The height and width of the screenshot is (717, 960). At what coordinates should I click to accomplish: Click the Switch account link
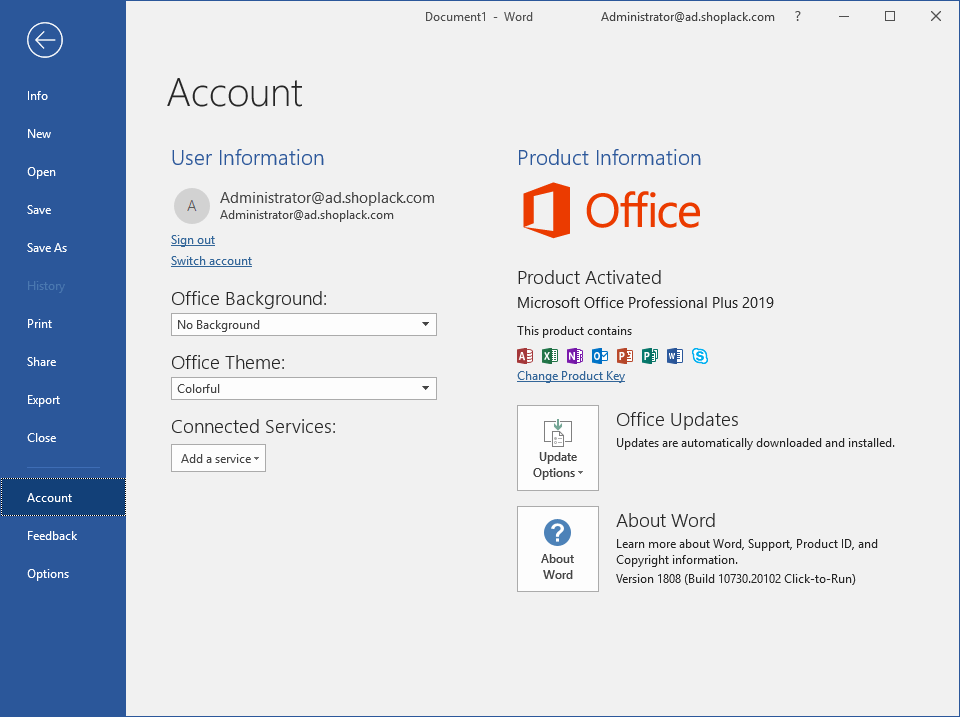[211, 261]
